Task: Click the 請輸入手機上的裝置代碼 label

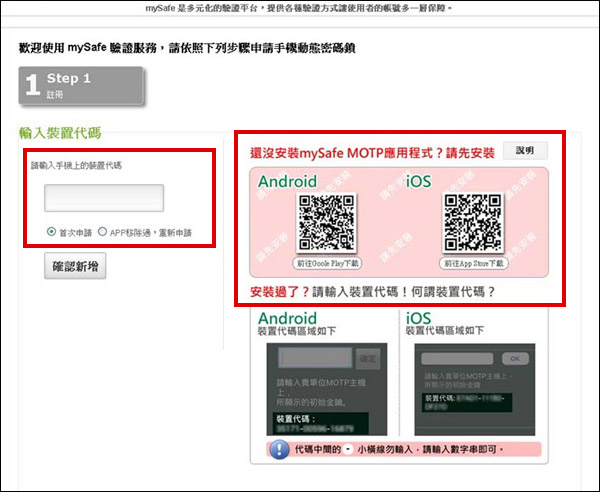Action: pos(76,166)
